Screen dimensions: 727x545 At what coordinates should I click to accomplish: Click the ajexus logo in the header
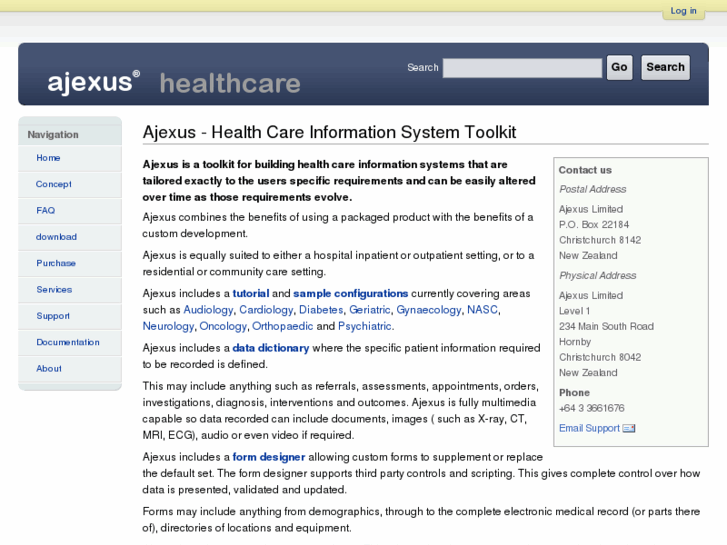[x=93, y=82]
